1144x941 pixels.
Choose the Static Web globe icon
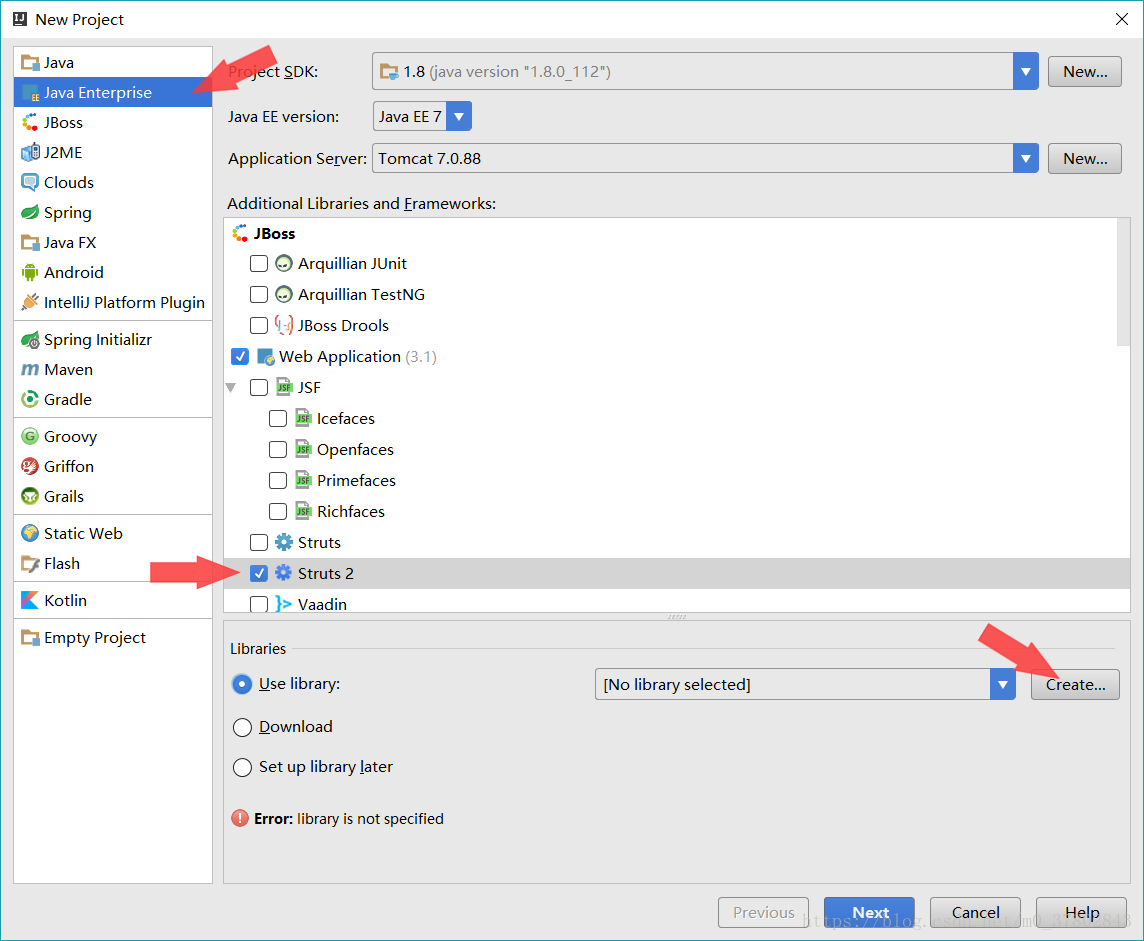coord(30,533)
